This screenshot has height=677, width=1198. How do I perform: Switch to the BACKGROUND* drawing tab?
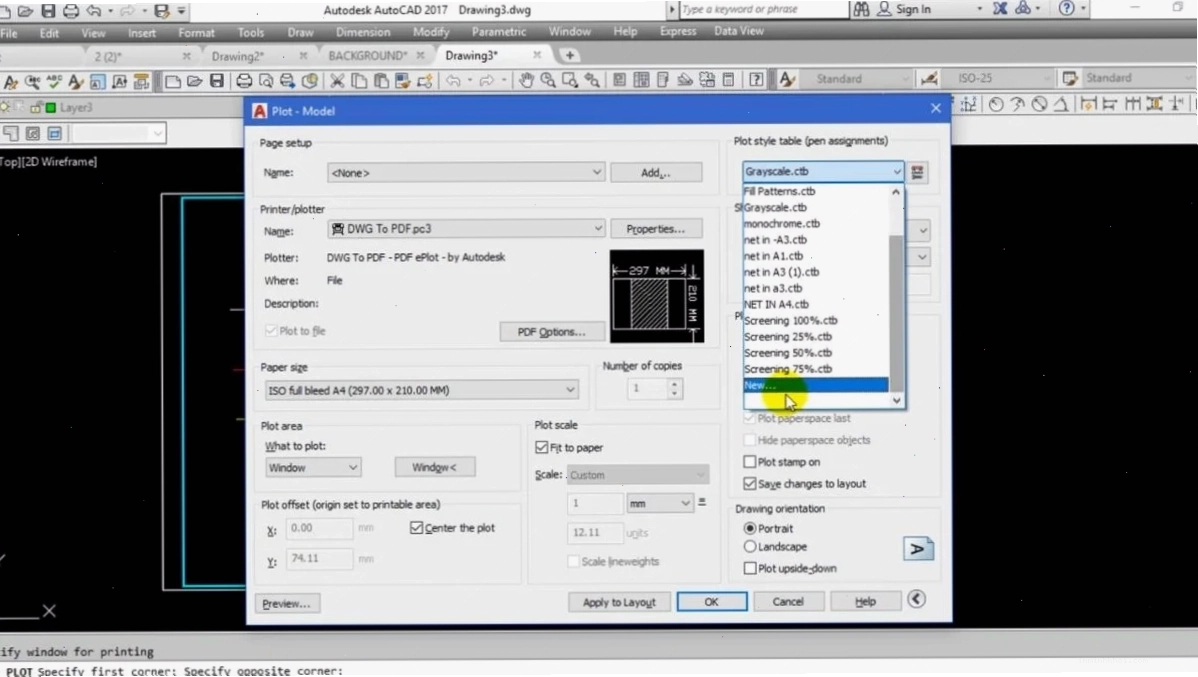[x=367, y=56]
